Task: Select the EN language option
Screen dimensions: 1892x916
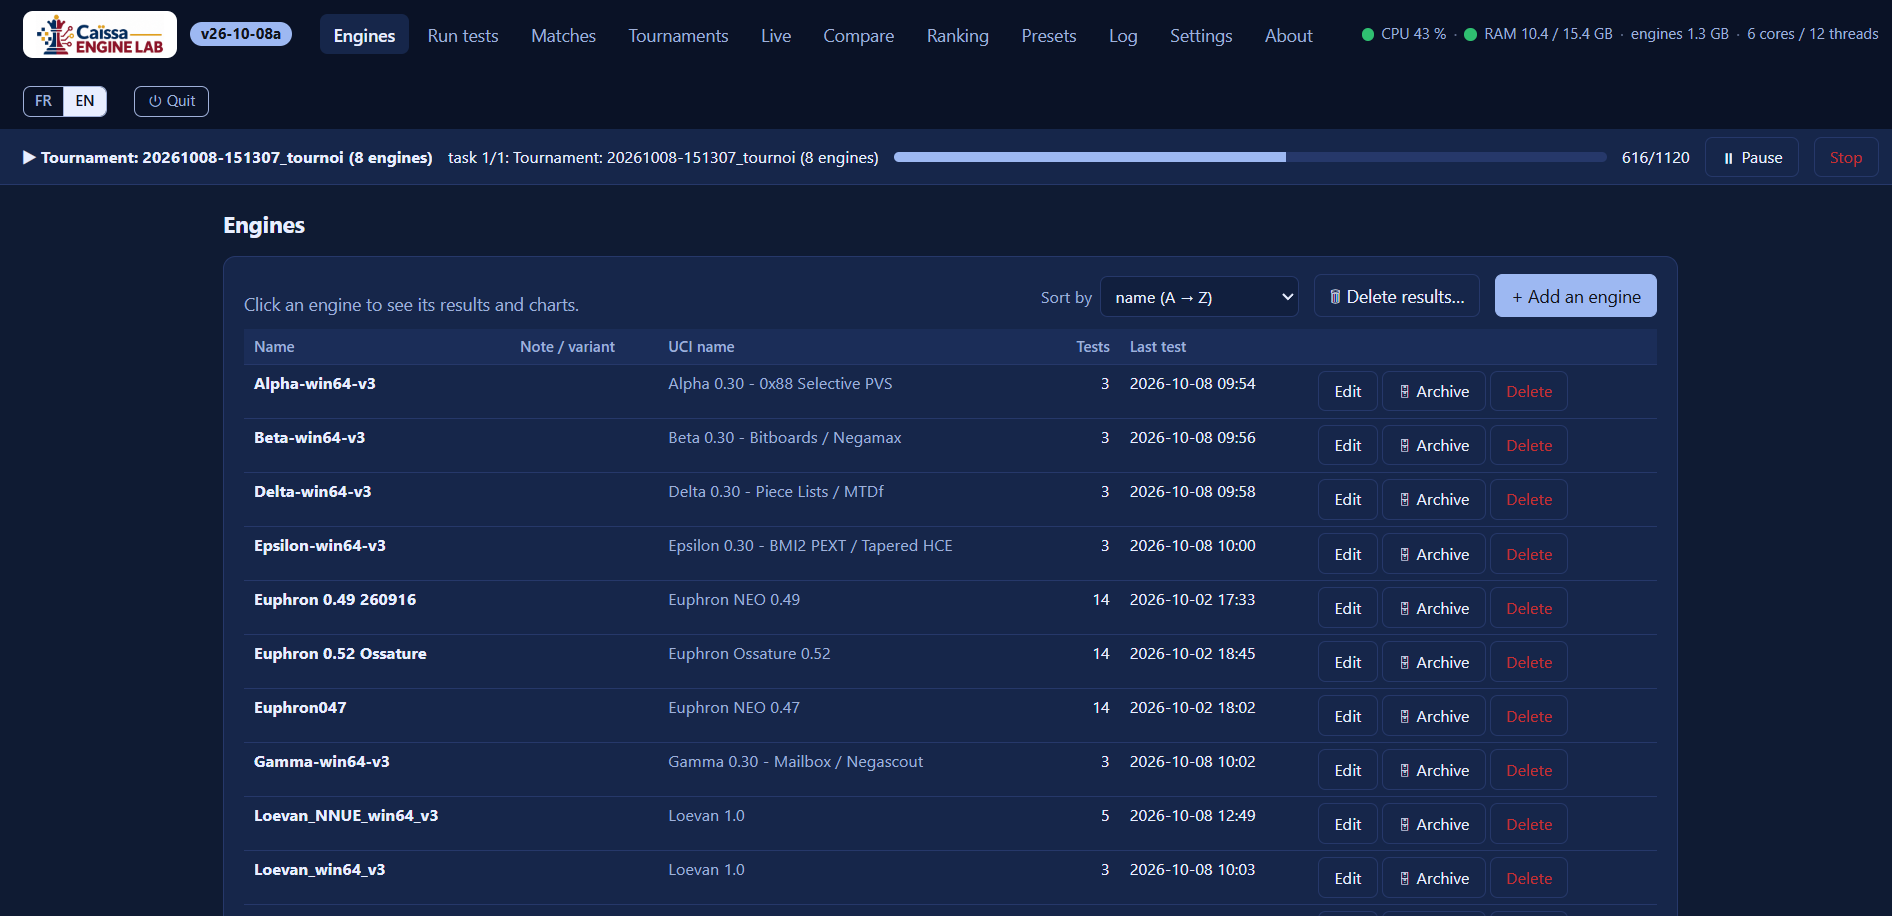Action: (85, 101)
